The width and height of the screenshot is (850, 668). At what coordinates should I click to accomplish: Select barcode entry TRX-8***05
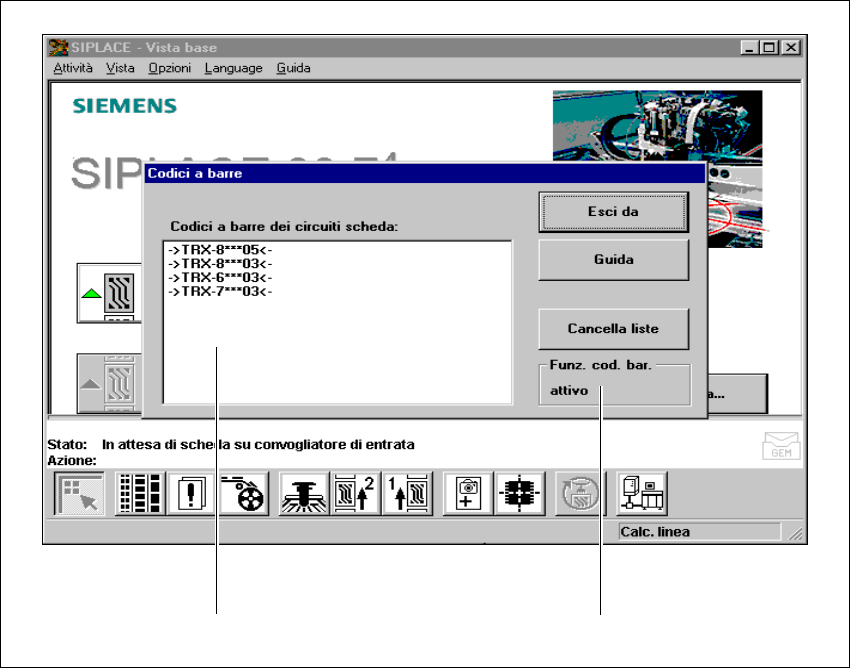coord(220,250)
